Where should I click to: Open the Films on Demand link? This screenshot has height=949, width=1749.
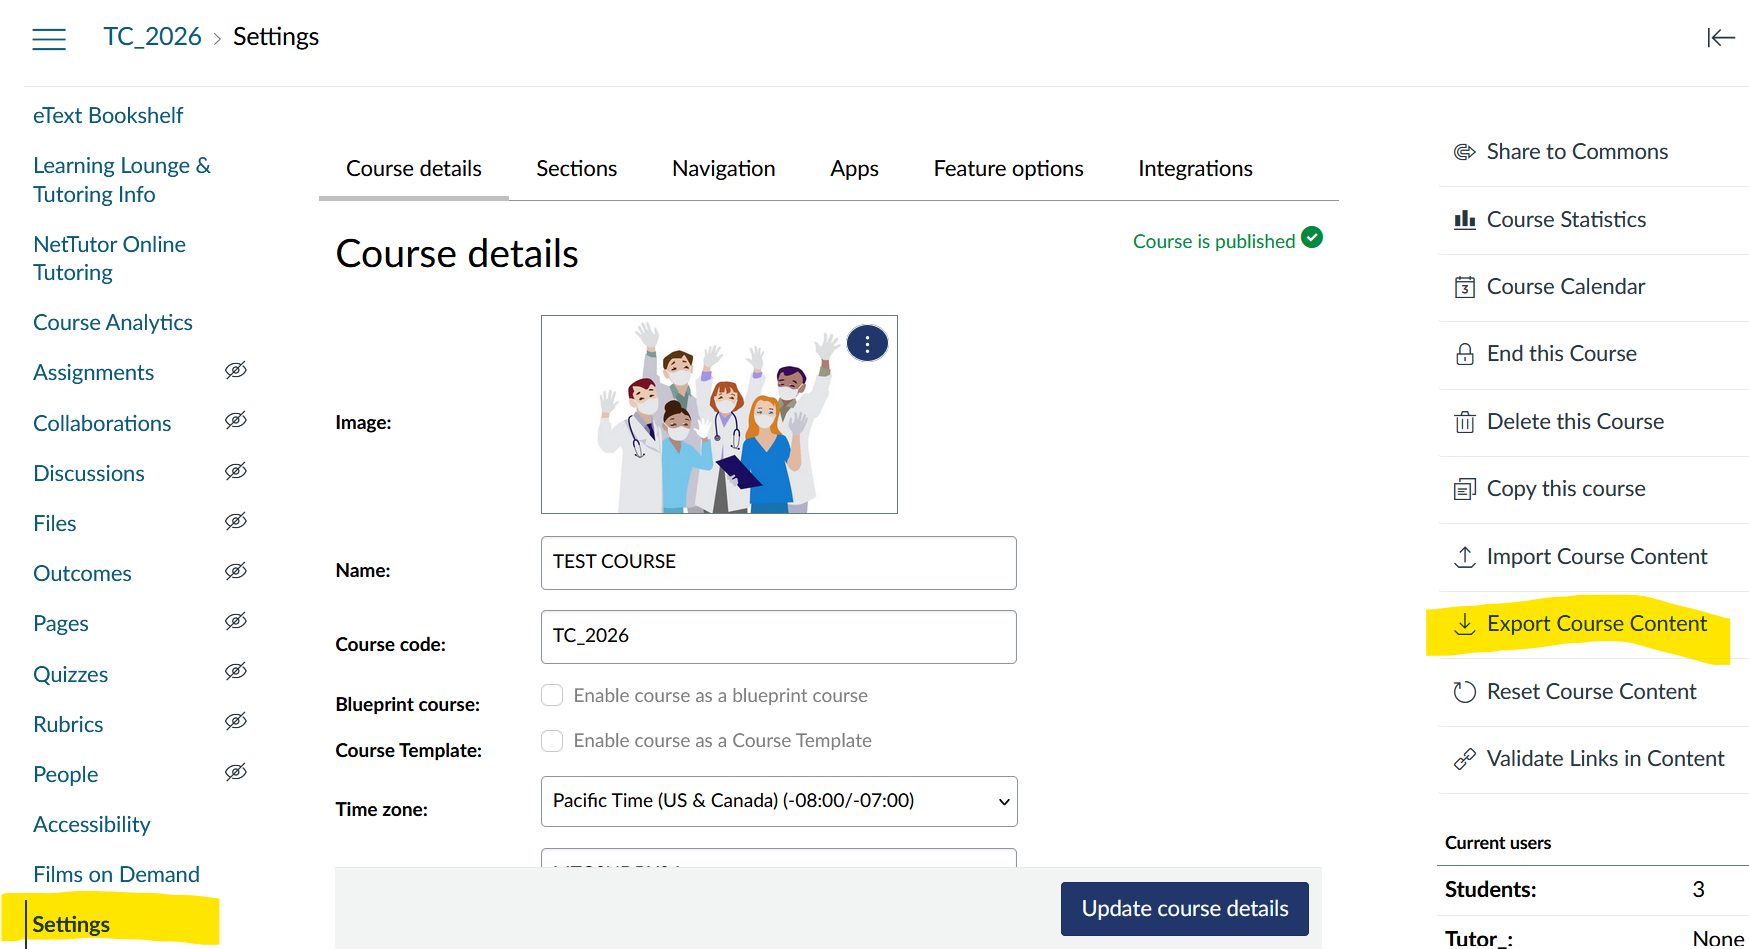[x=116, y=875]
